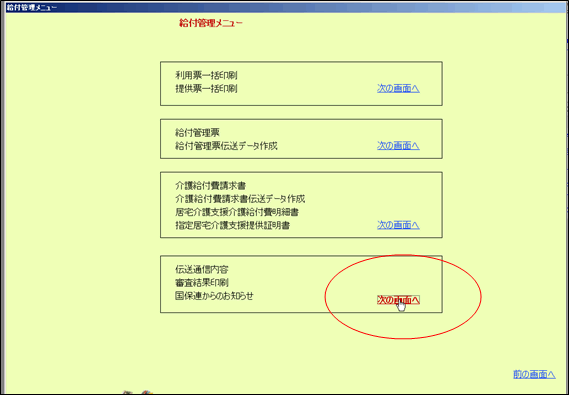Click the 居宅介護支援介護給付費明細書 entry
Screen dimensions: 570x396
[237, 212]
